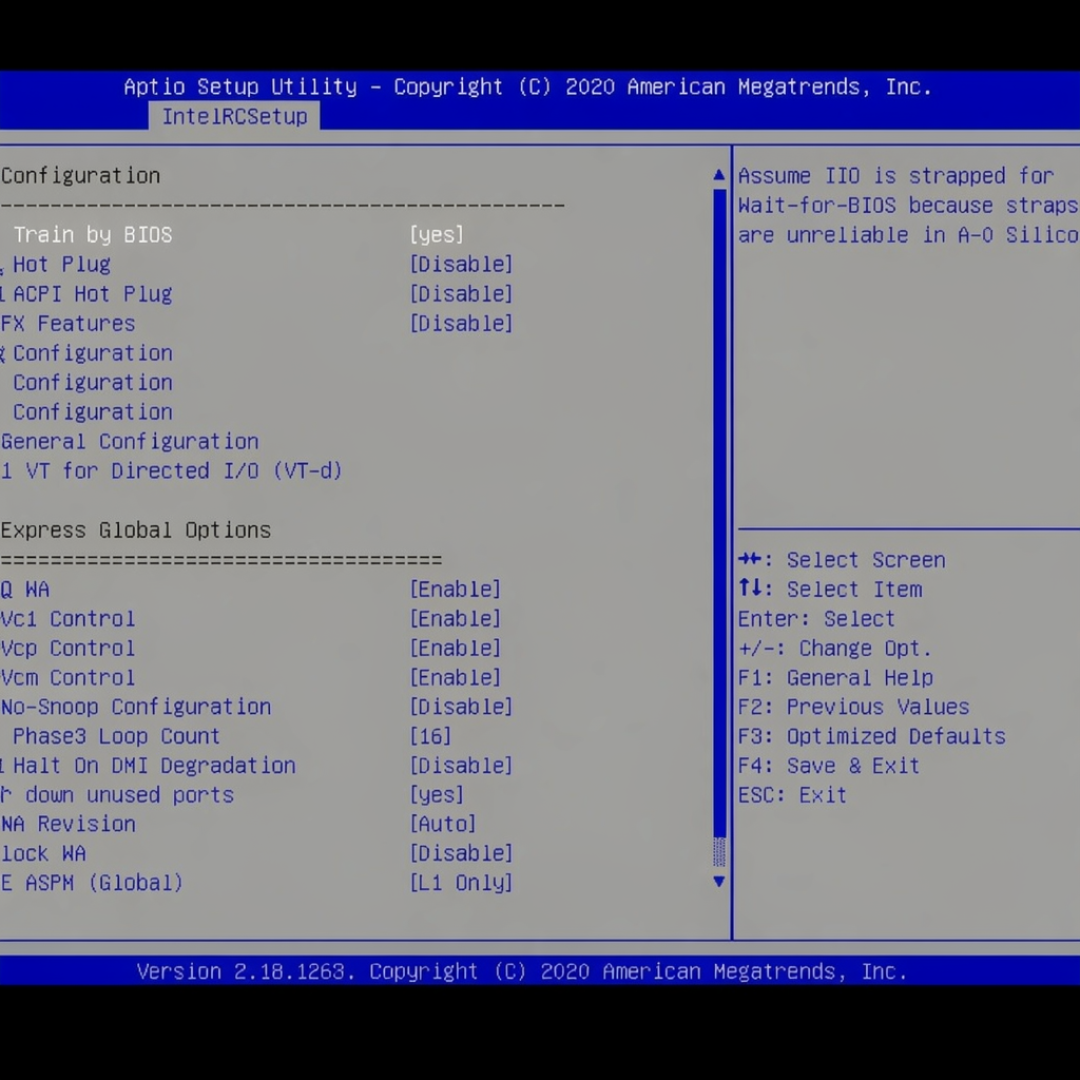Toggle the Vcm Control [Enable] value

pyautogui.click(x=455, y=678)
